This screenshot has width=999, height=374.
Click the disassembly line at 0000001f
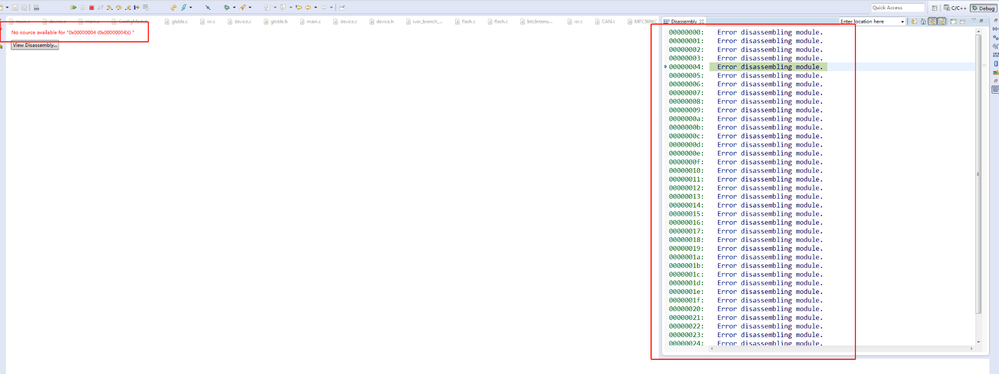coord(745,300)
